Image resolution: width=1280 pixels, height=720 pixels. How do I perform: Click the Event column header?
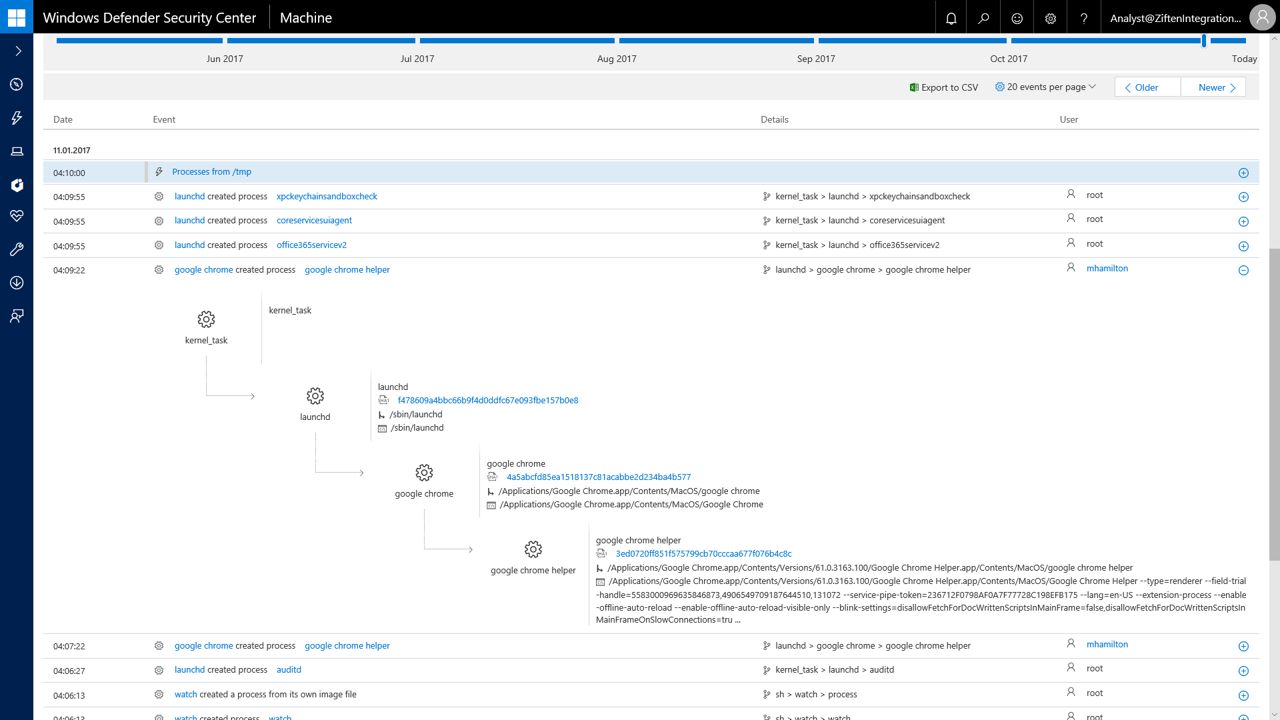(x=164, y=119)
